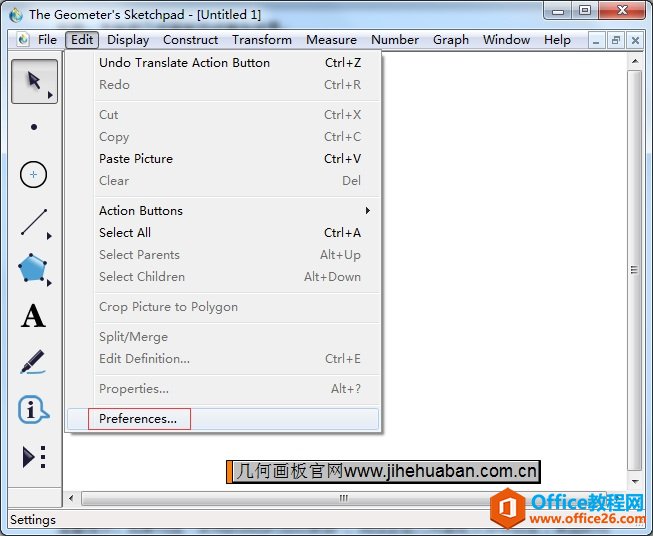Click the Sketchpad app icon in title bar
The width and height of the screenshot is (653, 536).
[x=17, y=15]
